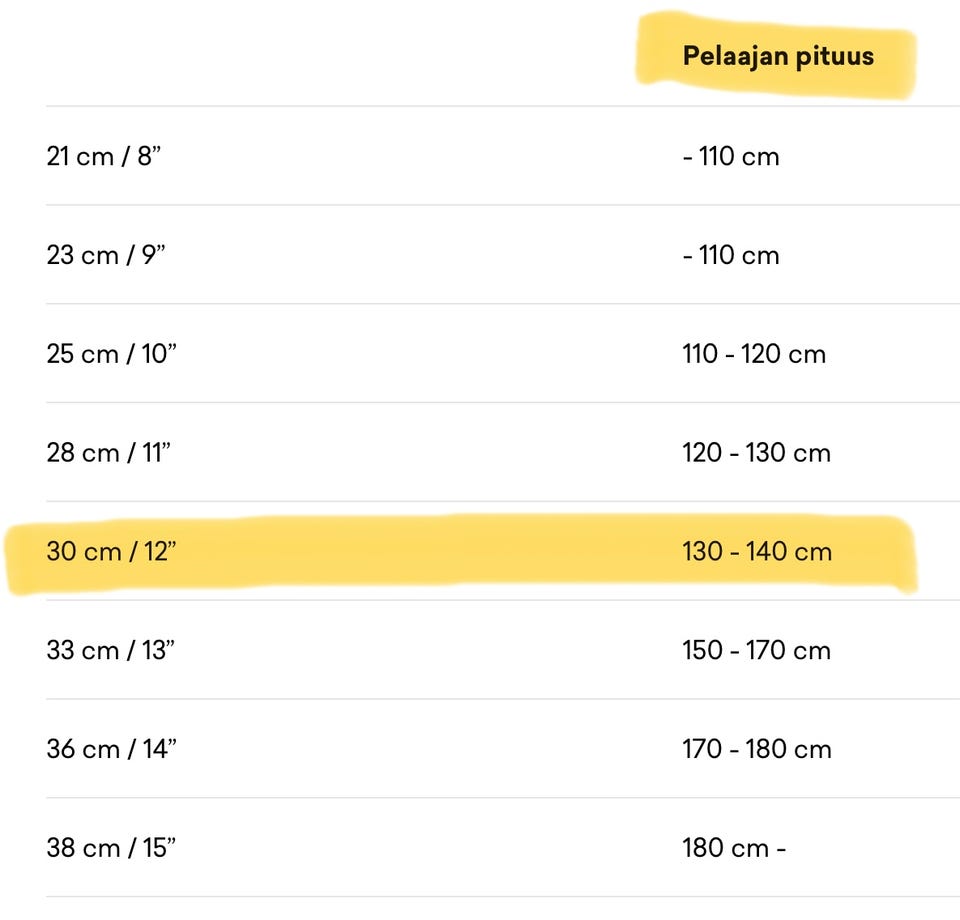Select the '180 cm -' height value
The image size is (960, 920).
coord(734,848)
